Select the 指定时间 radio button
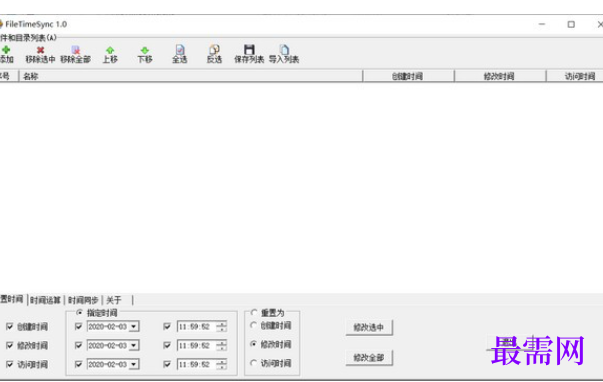This screenshot has height=382, width=603. tap(80, 312)
